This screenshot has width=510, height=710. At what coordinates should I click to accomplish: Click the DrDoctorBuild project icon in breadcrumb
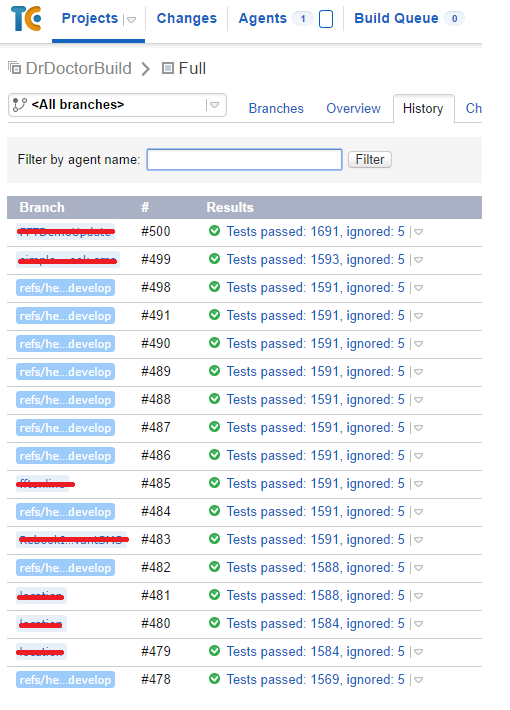pos(14,68)
